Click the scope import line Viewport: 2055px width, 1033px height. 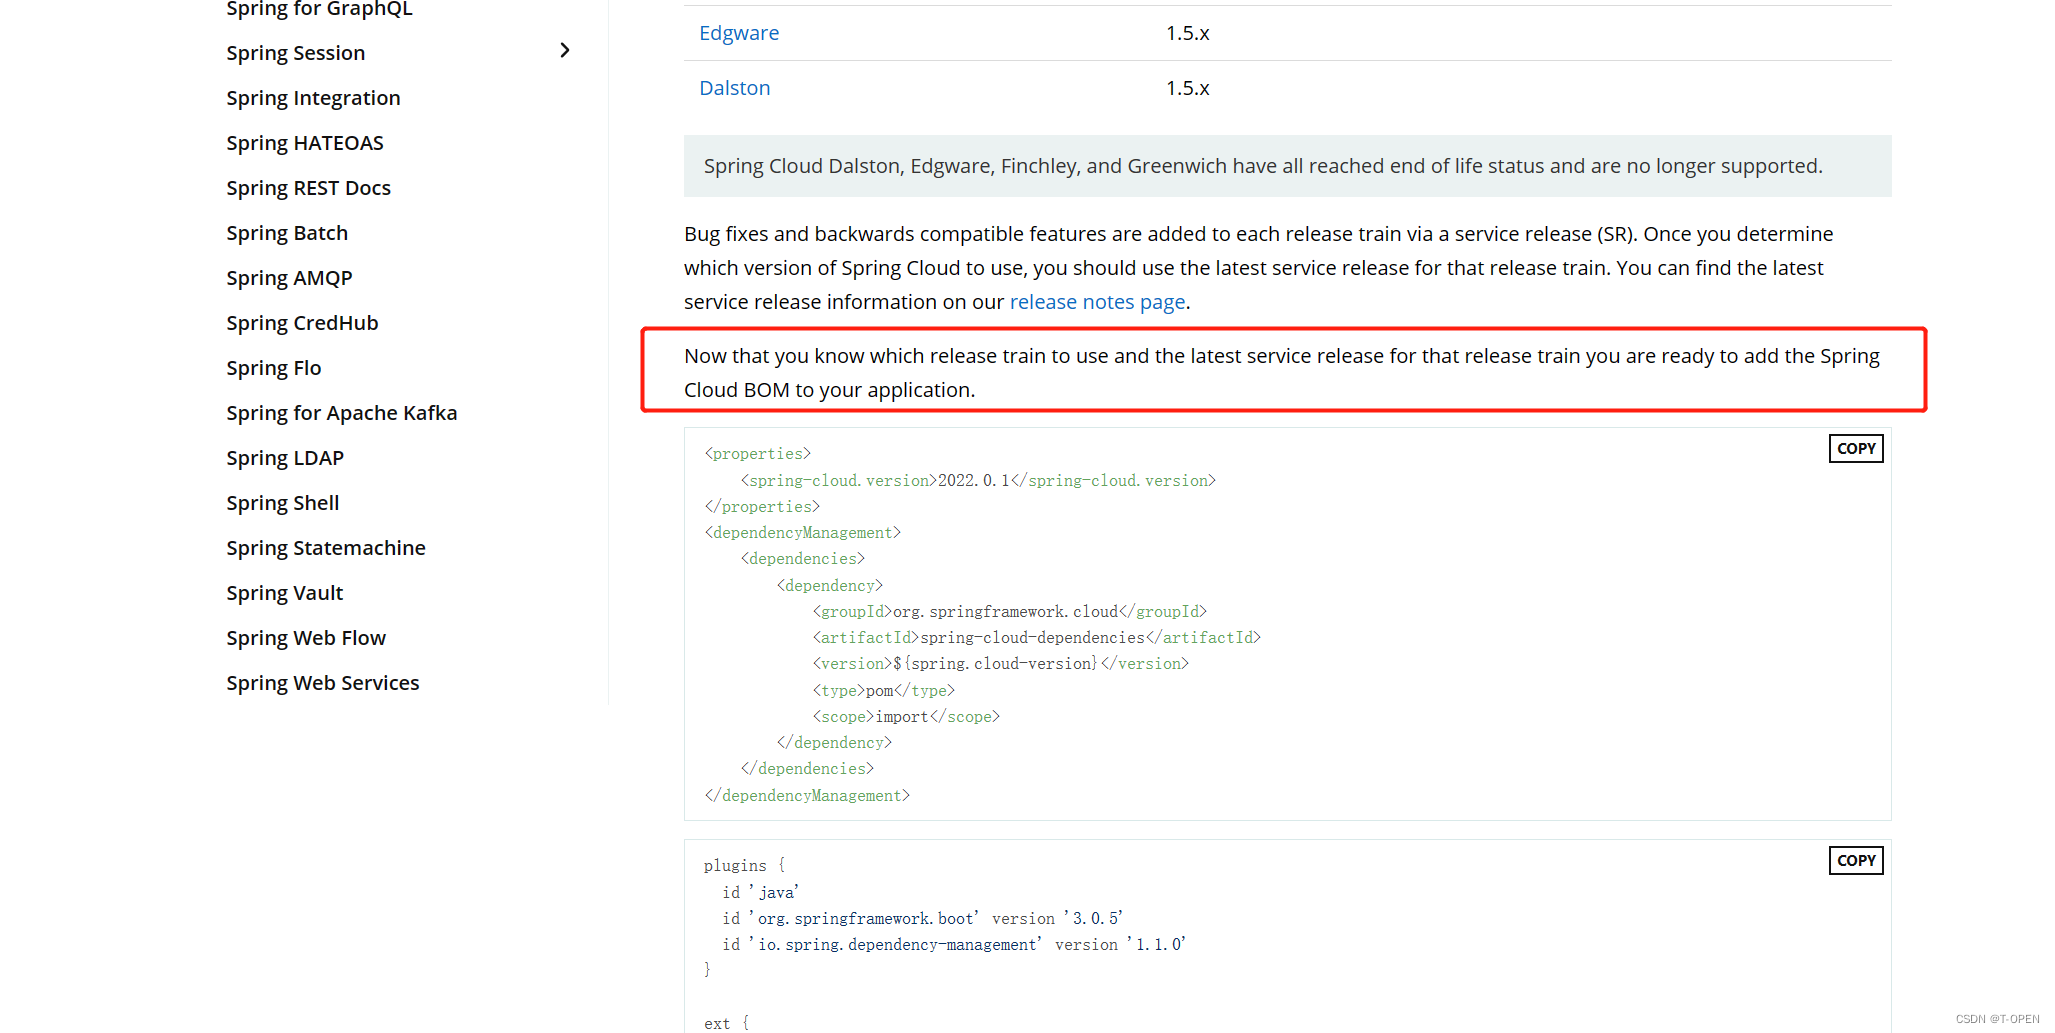pyautogui.click(x=906, y=716)
